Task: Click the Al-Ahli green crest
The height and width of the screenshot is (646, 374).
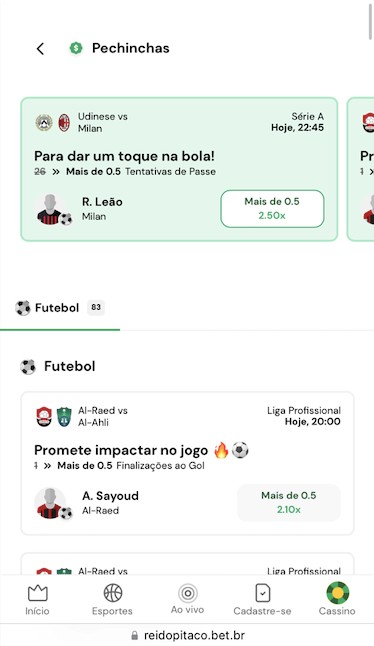Action: pyautogui.click(x=64, y=416)
